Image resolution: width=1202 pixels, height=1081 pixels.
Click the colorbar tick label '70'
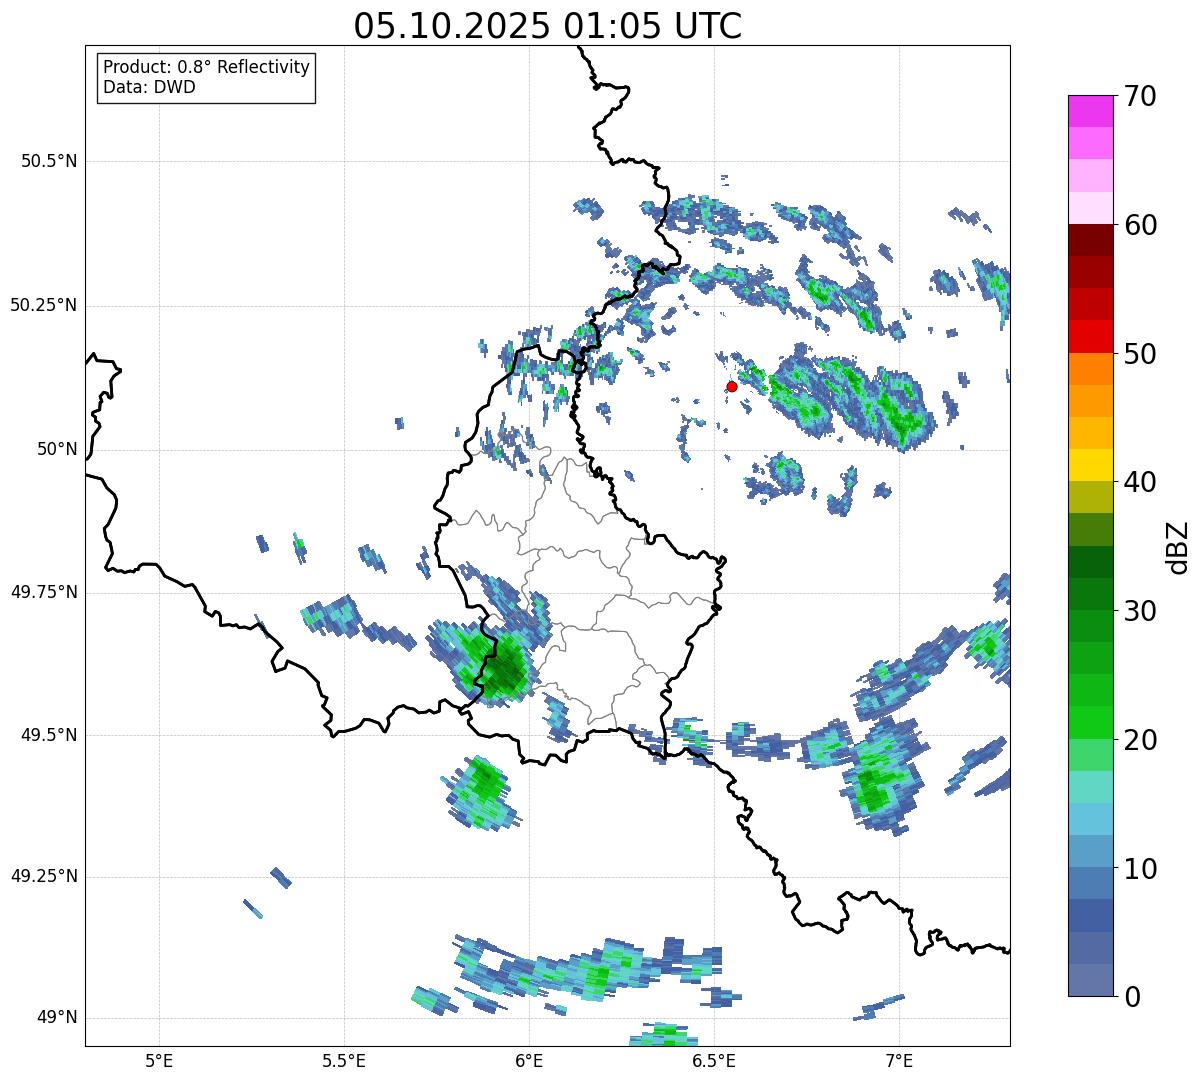pyautogui.click(x=1141, y=96)
